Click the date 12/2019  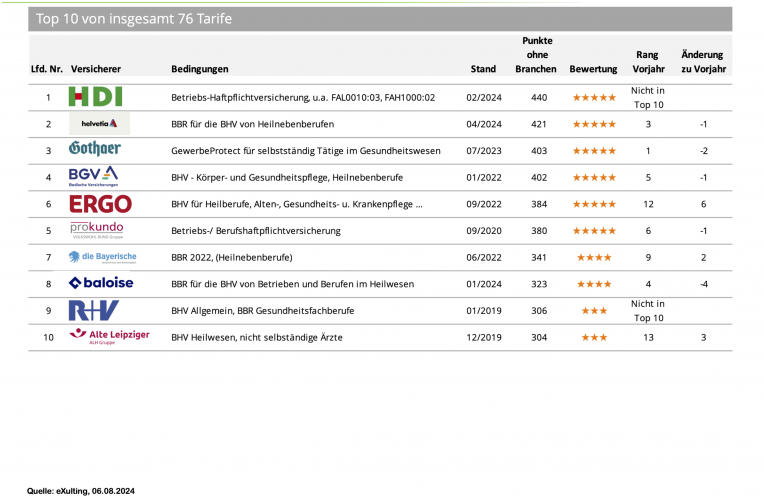(x=484, y=337)
